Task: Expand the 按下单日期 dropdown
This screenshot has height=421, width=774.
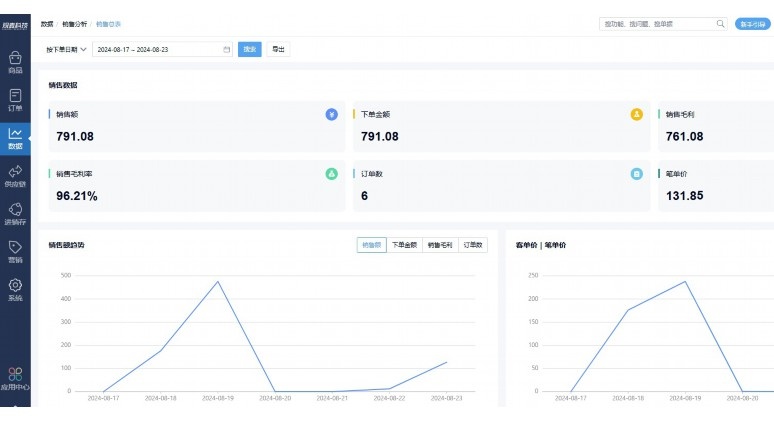Action: coord(66,49)
